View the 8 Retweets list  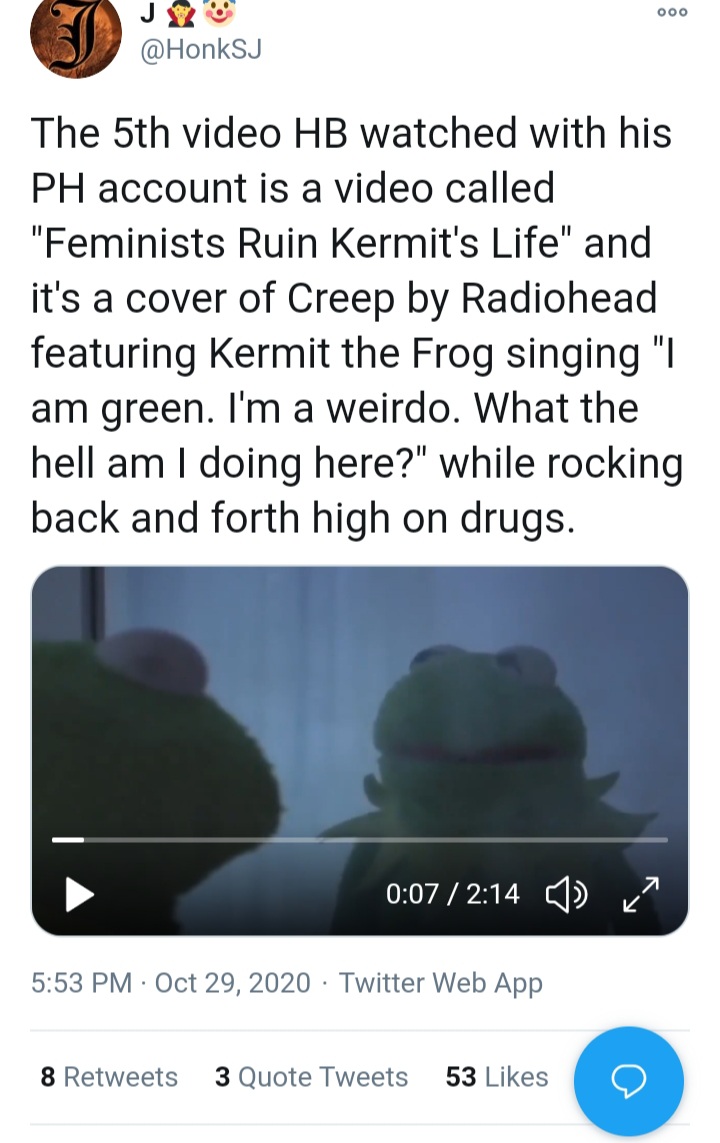[109, 1077]
